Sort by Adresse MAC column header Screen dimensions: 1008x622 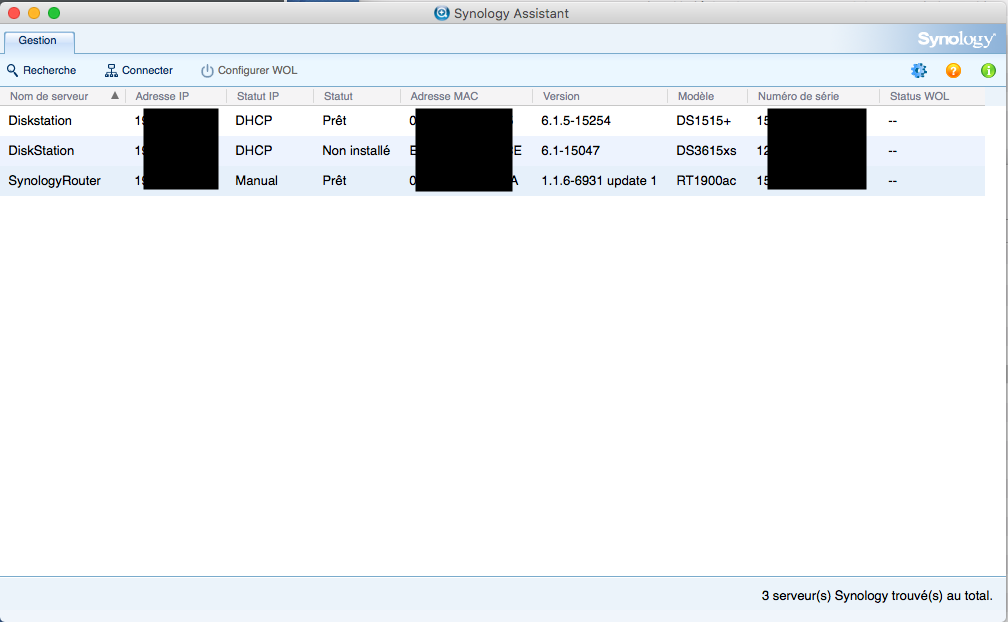pos(444,96)
